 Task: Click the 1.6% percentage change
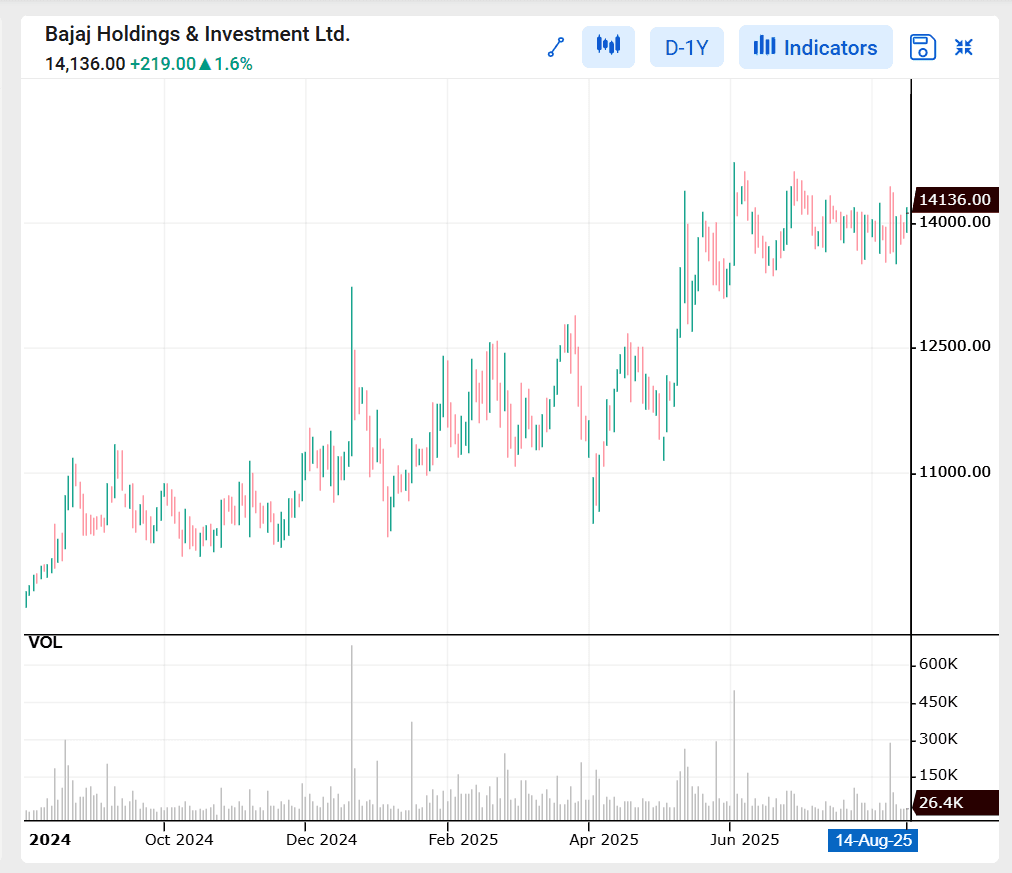233,64
